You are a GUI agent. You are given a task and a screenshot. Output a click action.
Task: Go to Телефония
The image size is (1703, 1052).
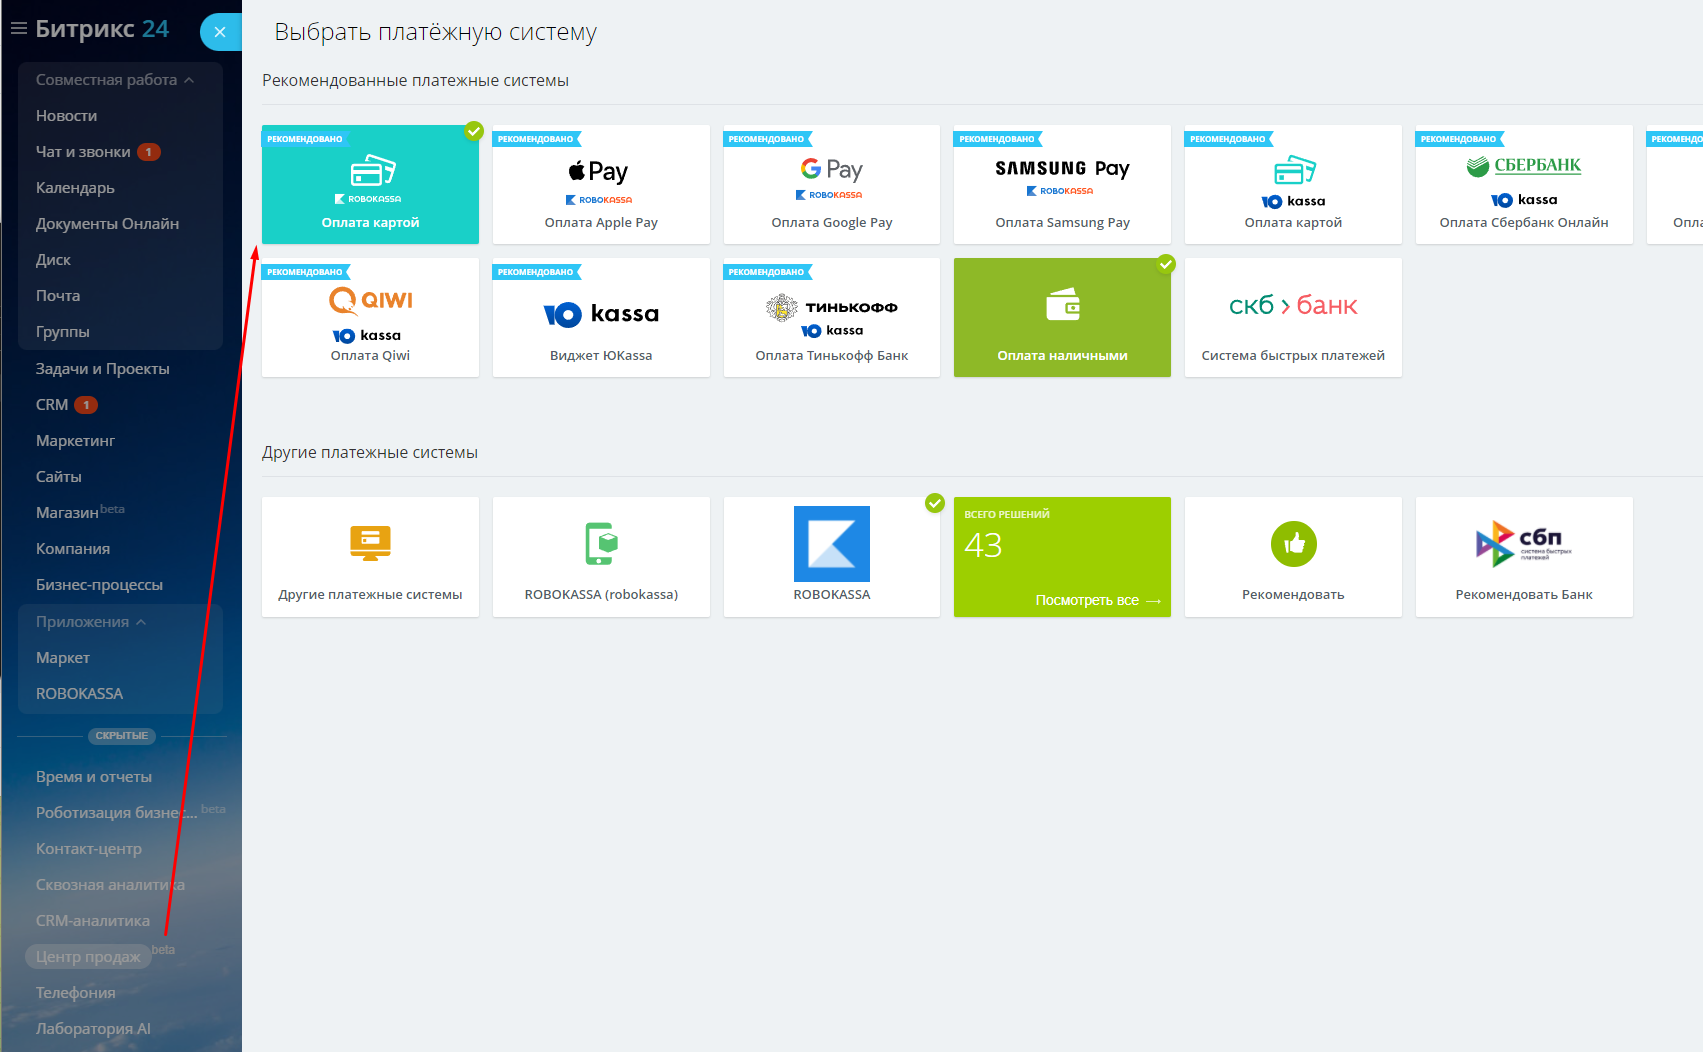(76, 993)
